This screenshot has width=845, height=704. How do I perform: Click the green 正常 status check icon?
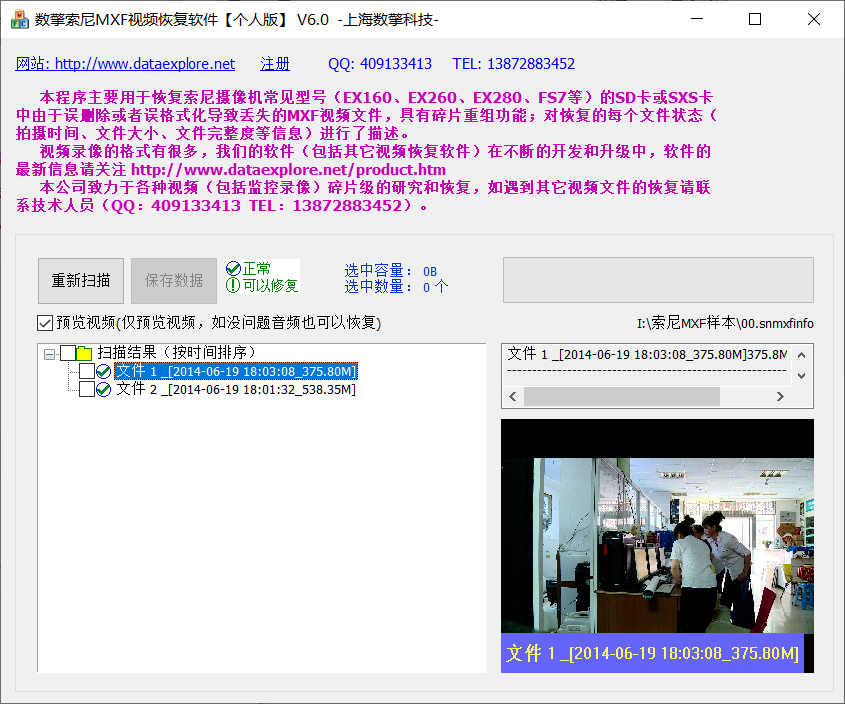(x=233, y=268)
